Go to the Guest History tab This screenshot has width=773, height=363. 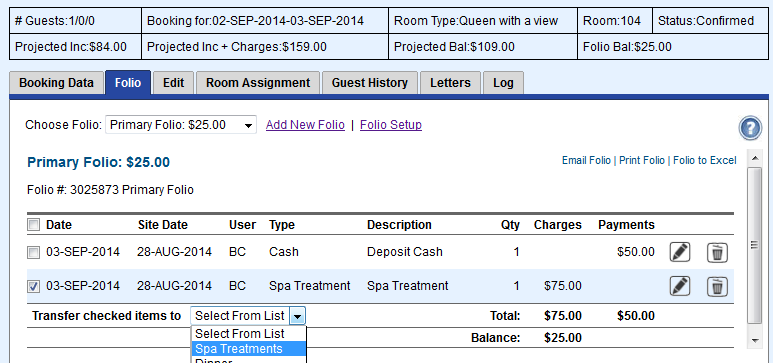coord(369,83)
